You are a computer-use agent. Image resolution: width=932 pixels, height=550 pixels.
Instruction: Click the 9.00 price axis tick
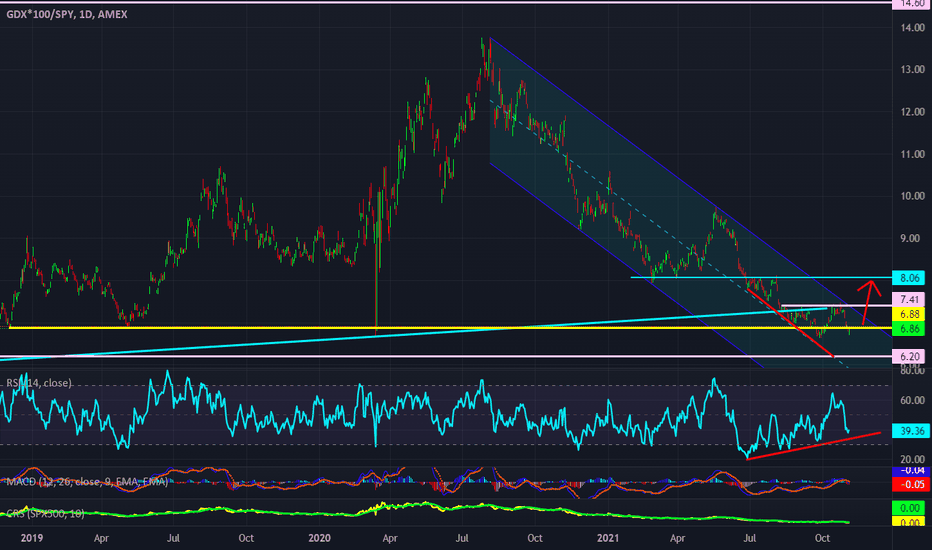(x=910, y=238)
